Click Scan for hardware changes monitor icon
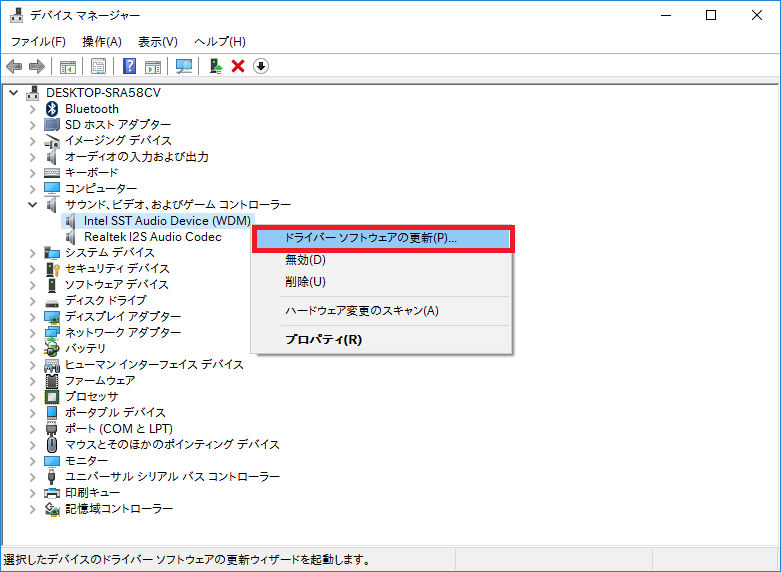The image size is (781, 572). tap(184, 66)
